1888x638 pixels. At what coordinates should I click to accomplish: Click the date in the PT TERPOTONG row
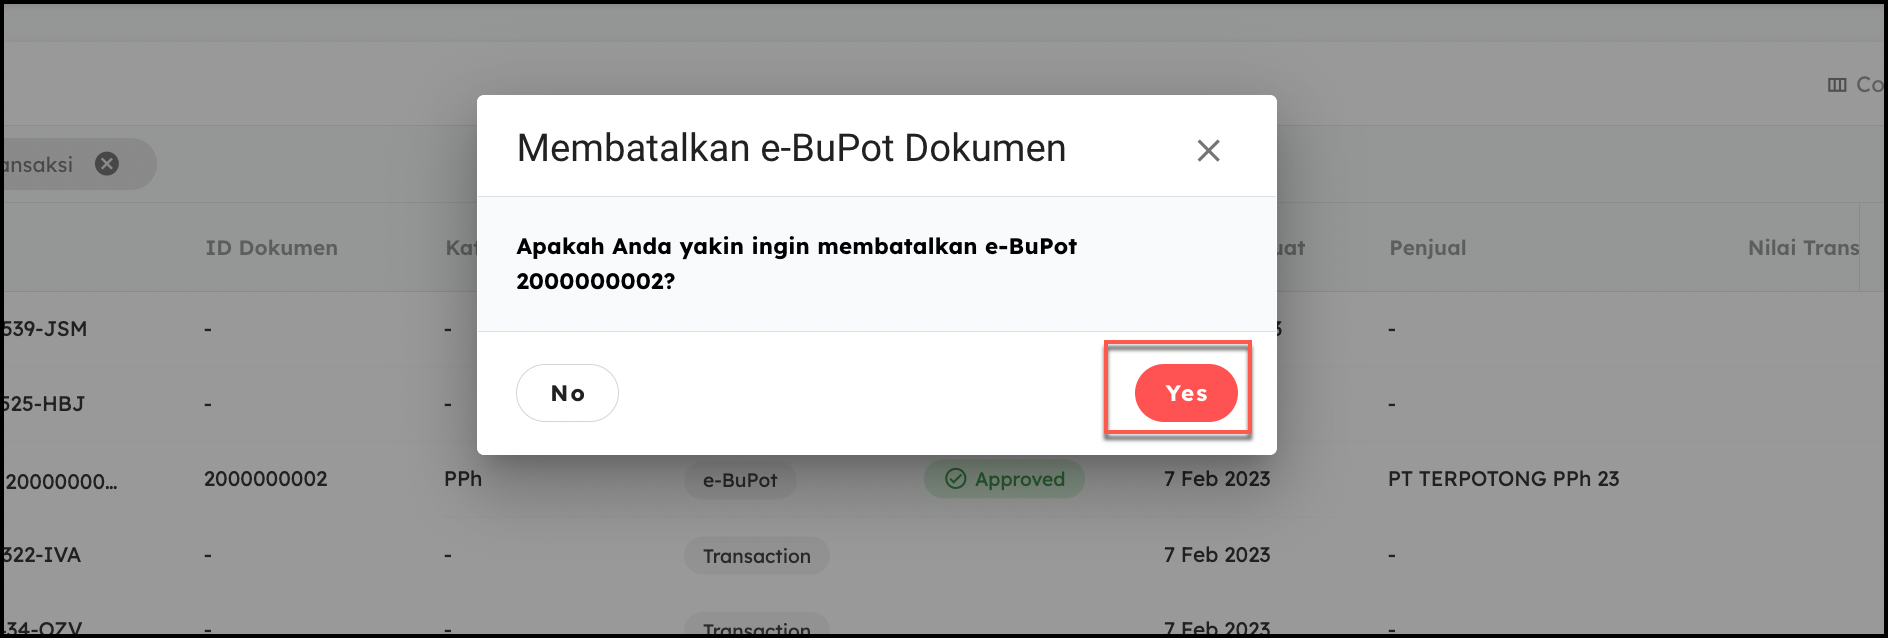(1216, 479)
